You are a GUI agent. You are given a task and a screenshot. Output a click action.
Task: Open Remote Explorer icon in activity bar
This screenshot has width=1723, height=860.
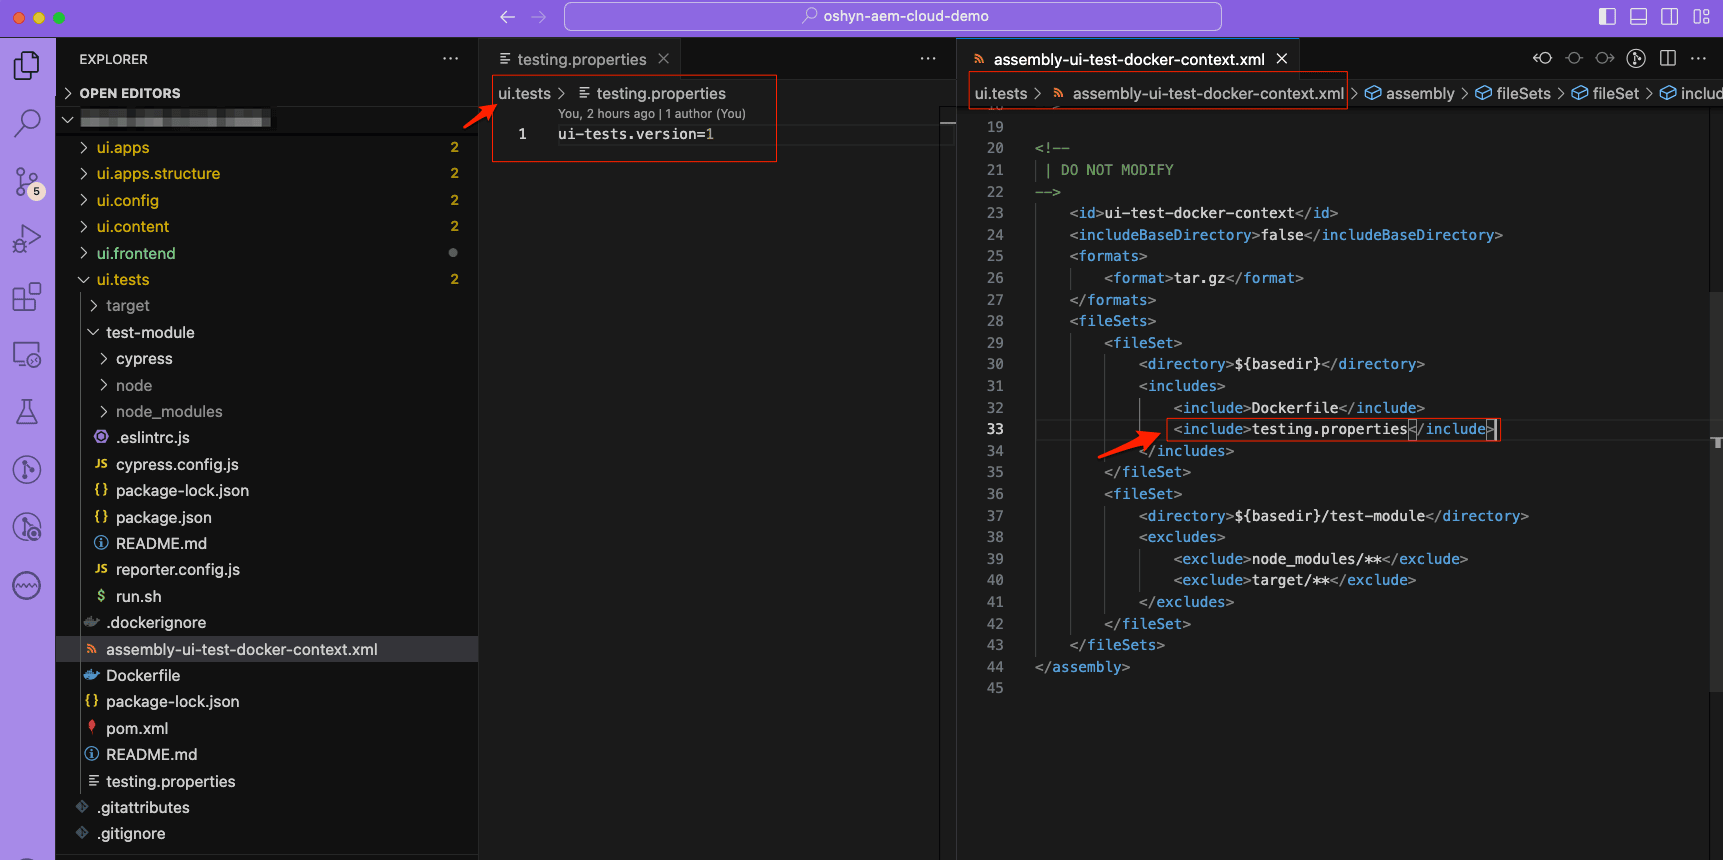(27, 354)
